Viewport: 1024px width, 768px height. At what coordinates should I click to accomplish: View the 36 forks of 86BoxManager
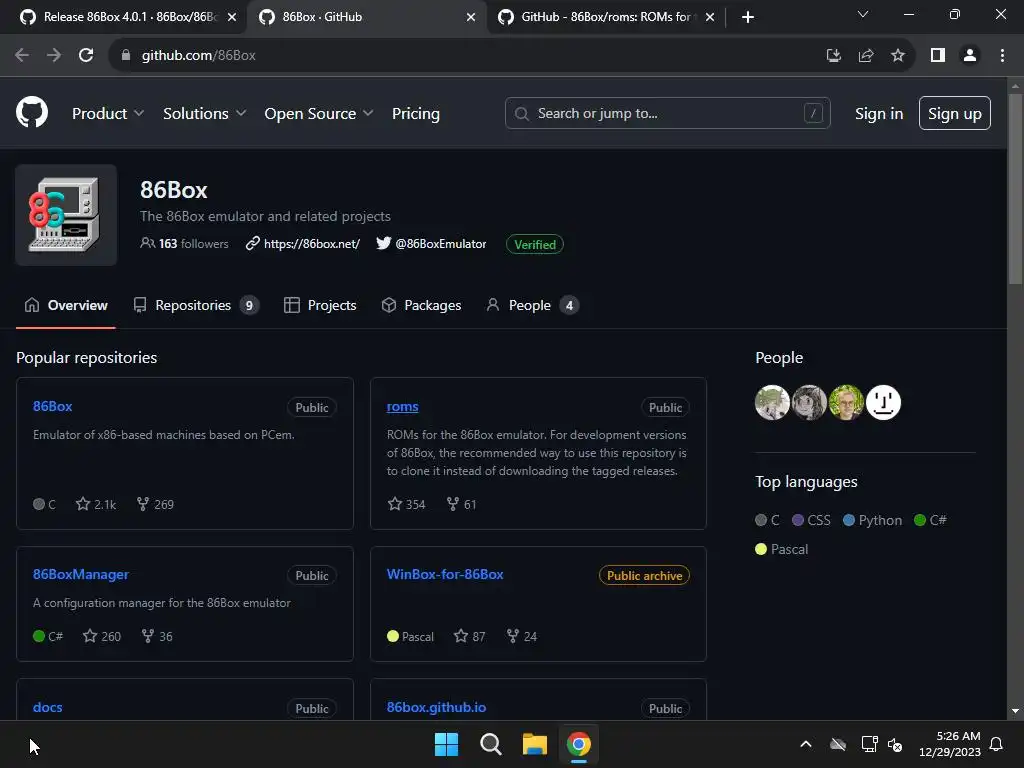157,636
